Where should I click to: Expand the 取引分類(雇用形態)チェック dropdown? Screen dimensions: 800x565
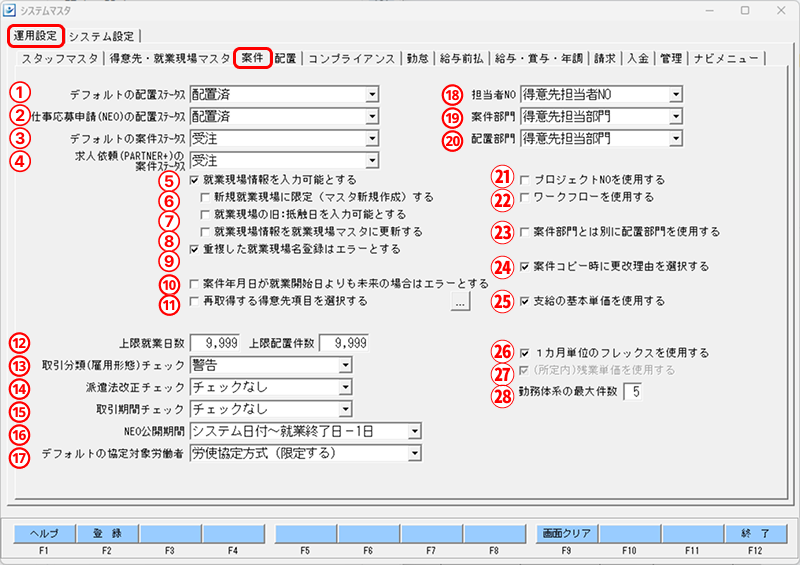coord(345,365)
